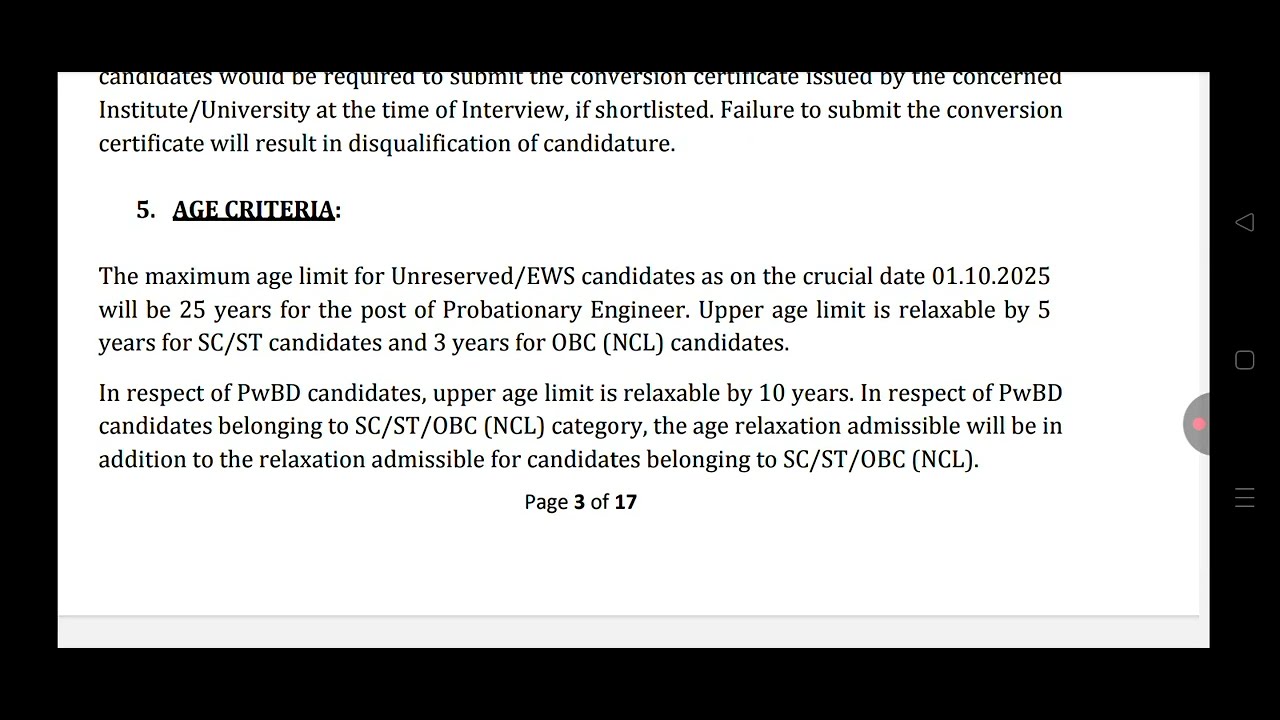This screenshot has width=1280, height=720.
Task: Click the line beginning "certificate will result"
Action: click(x=387, y=143)
